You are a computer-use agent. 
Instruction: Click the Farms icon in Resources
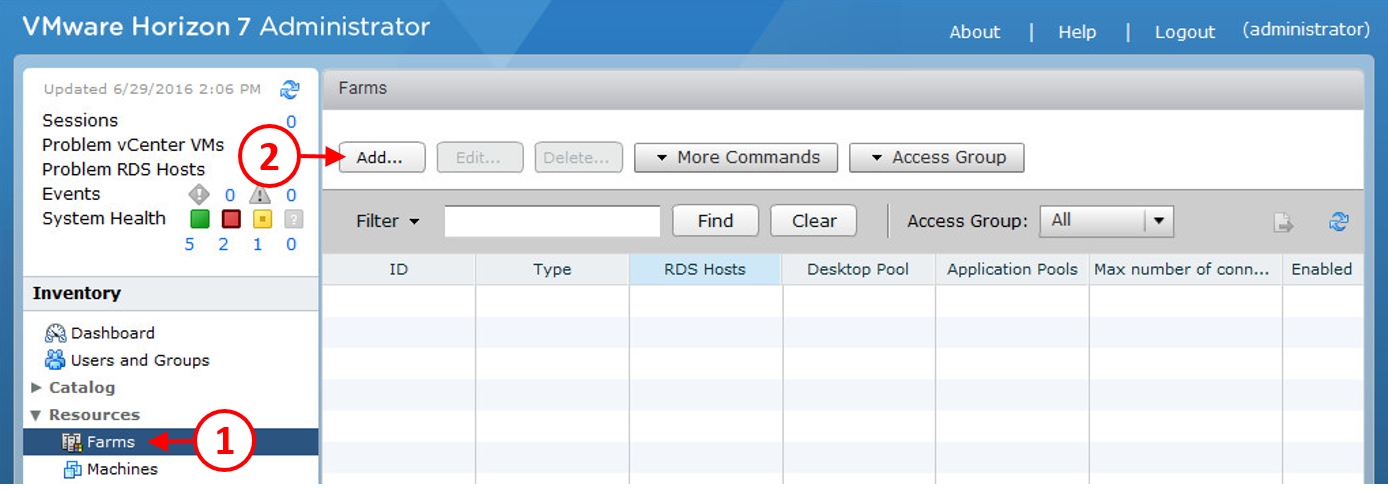72,442
